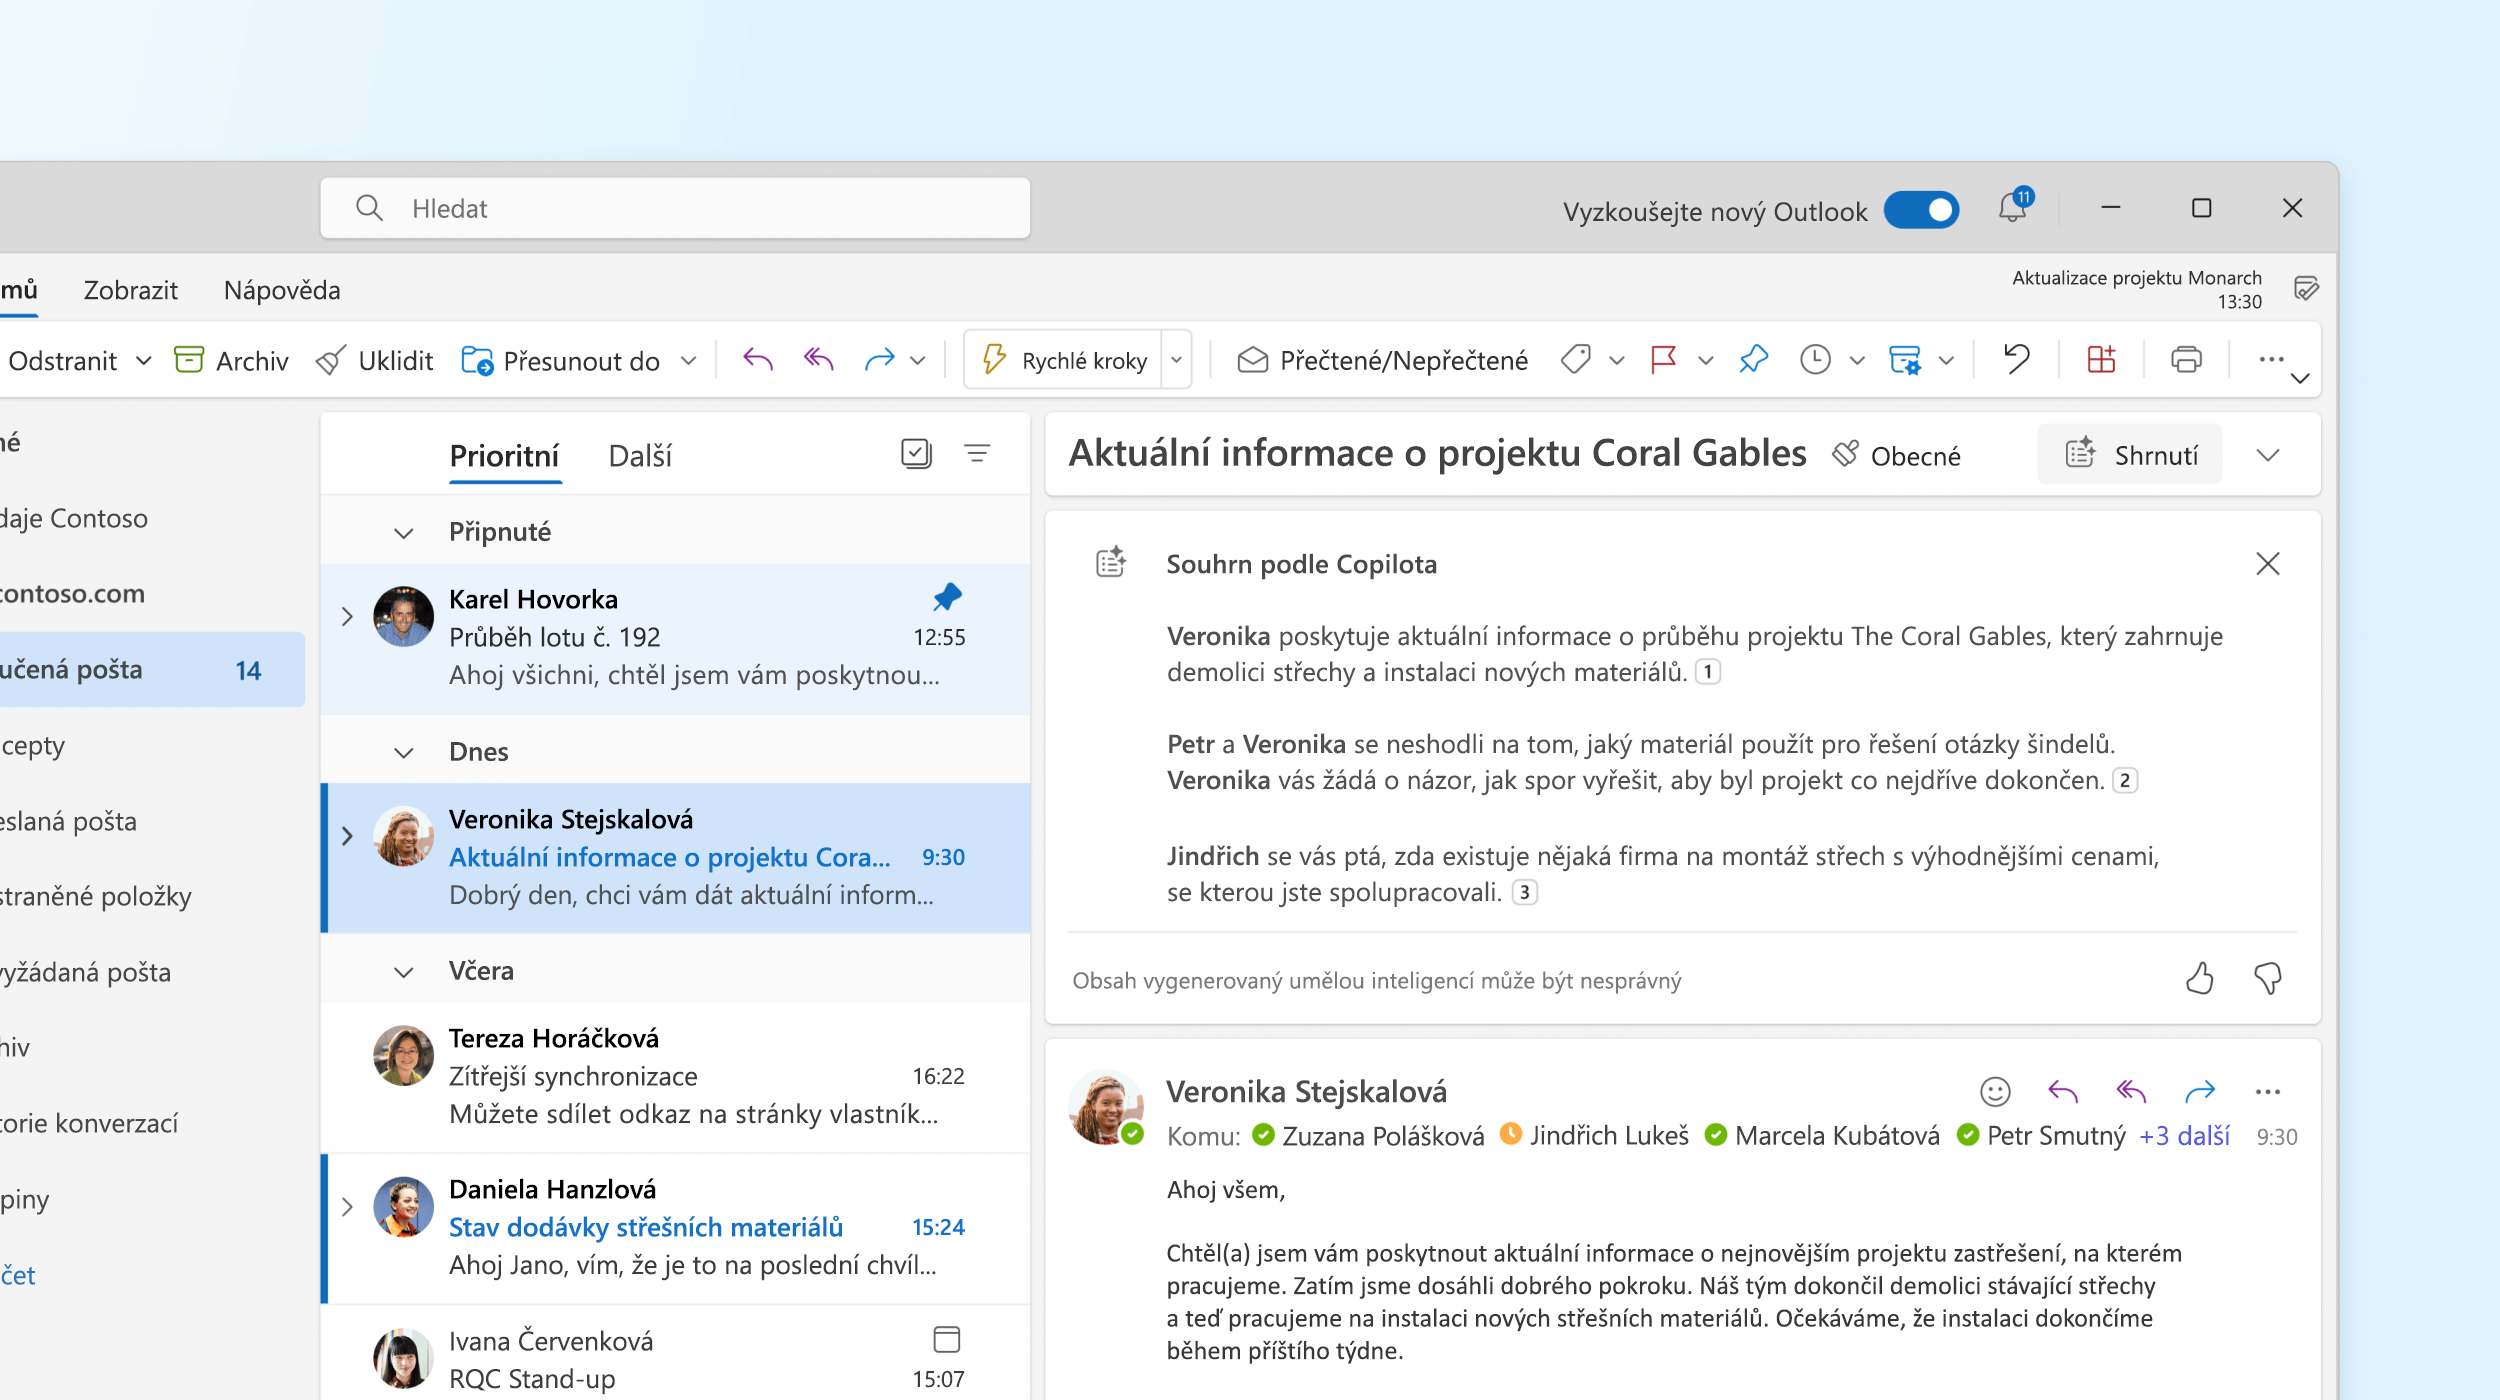Image resolution: width=2500 pixels, height=1400 pixels.
Task: Click the red apps grid icon
Action: click(2101, 359)
